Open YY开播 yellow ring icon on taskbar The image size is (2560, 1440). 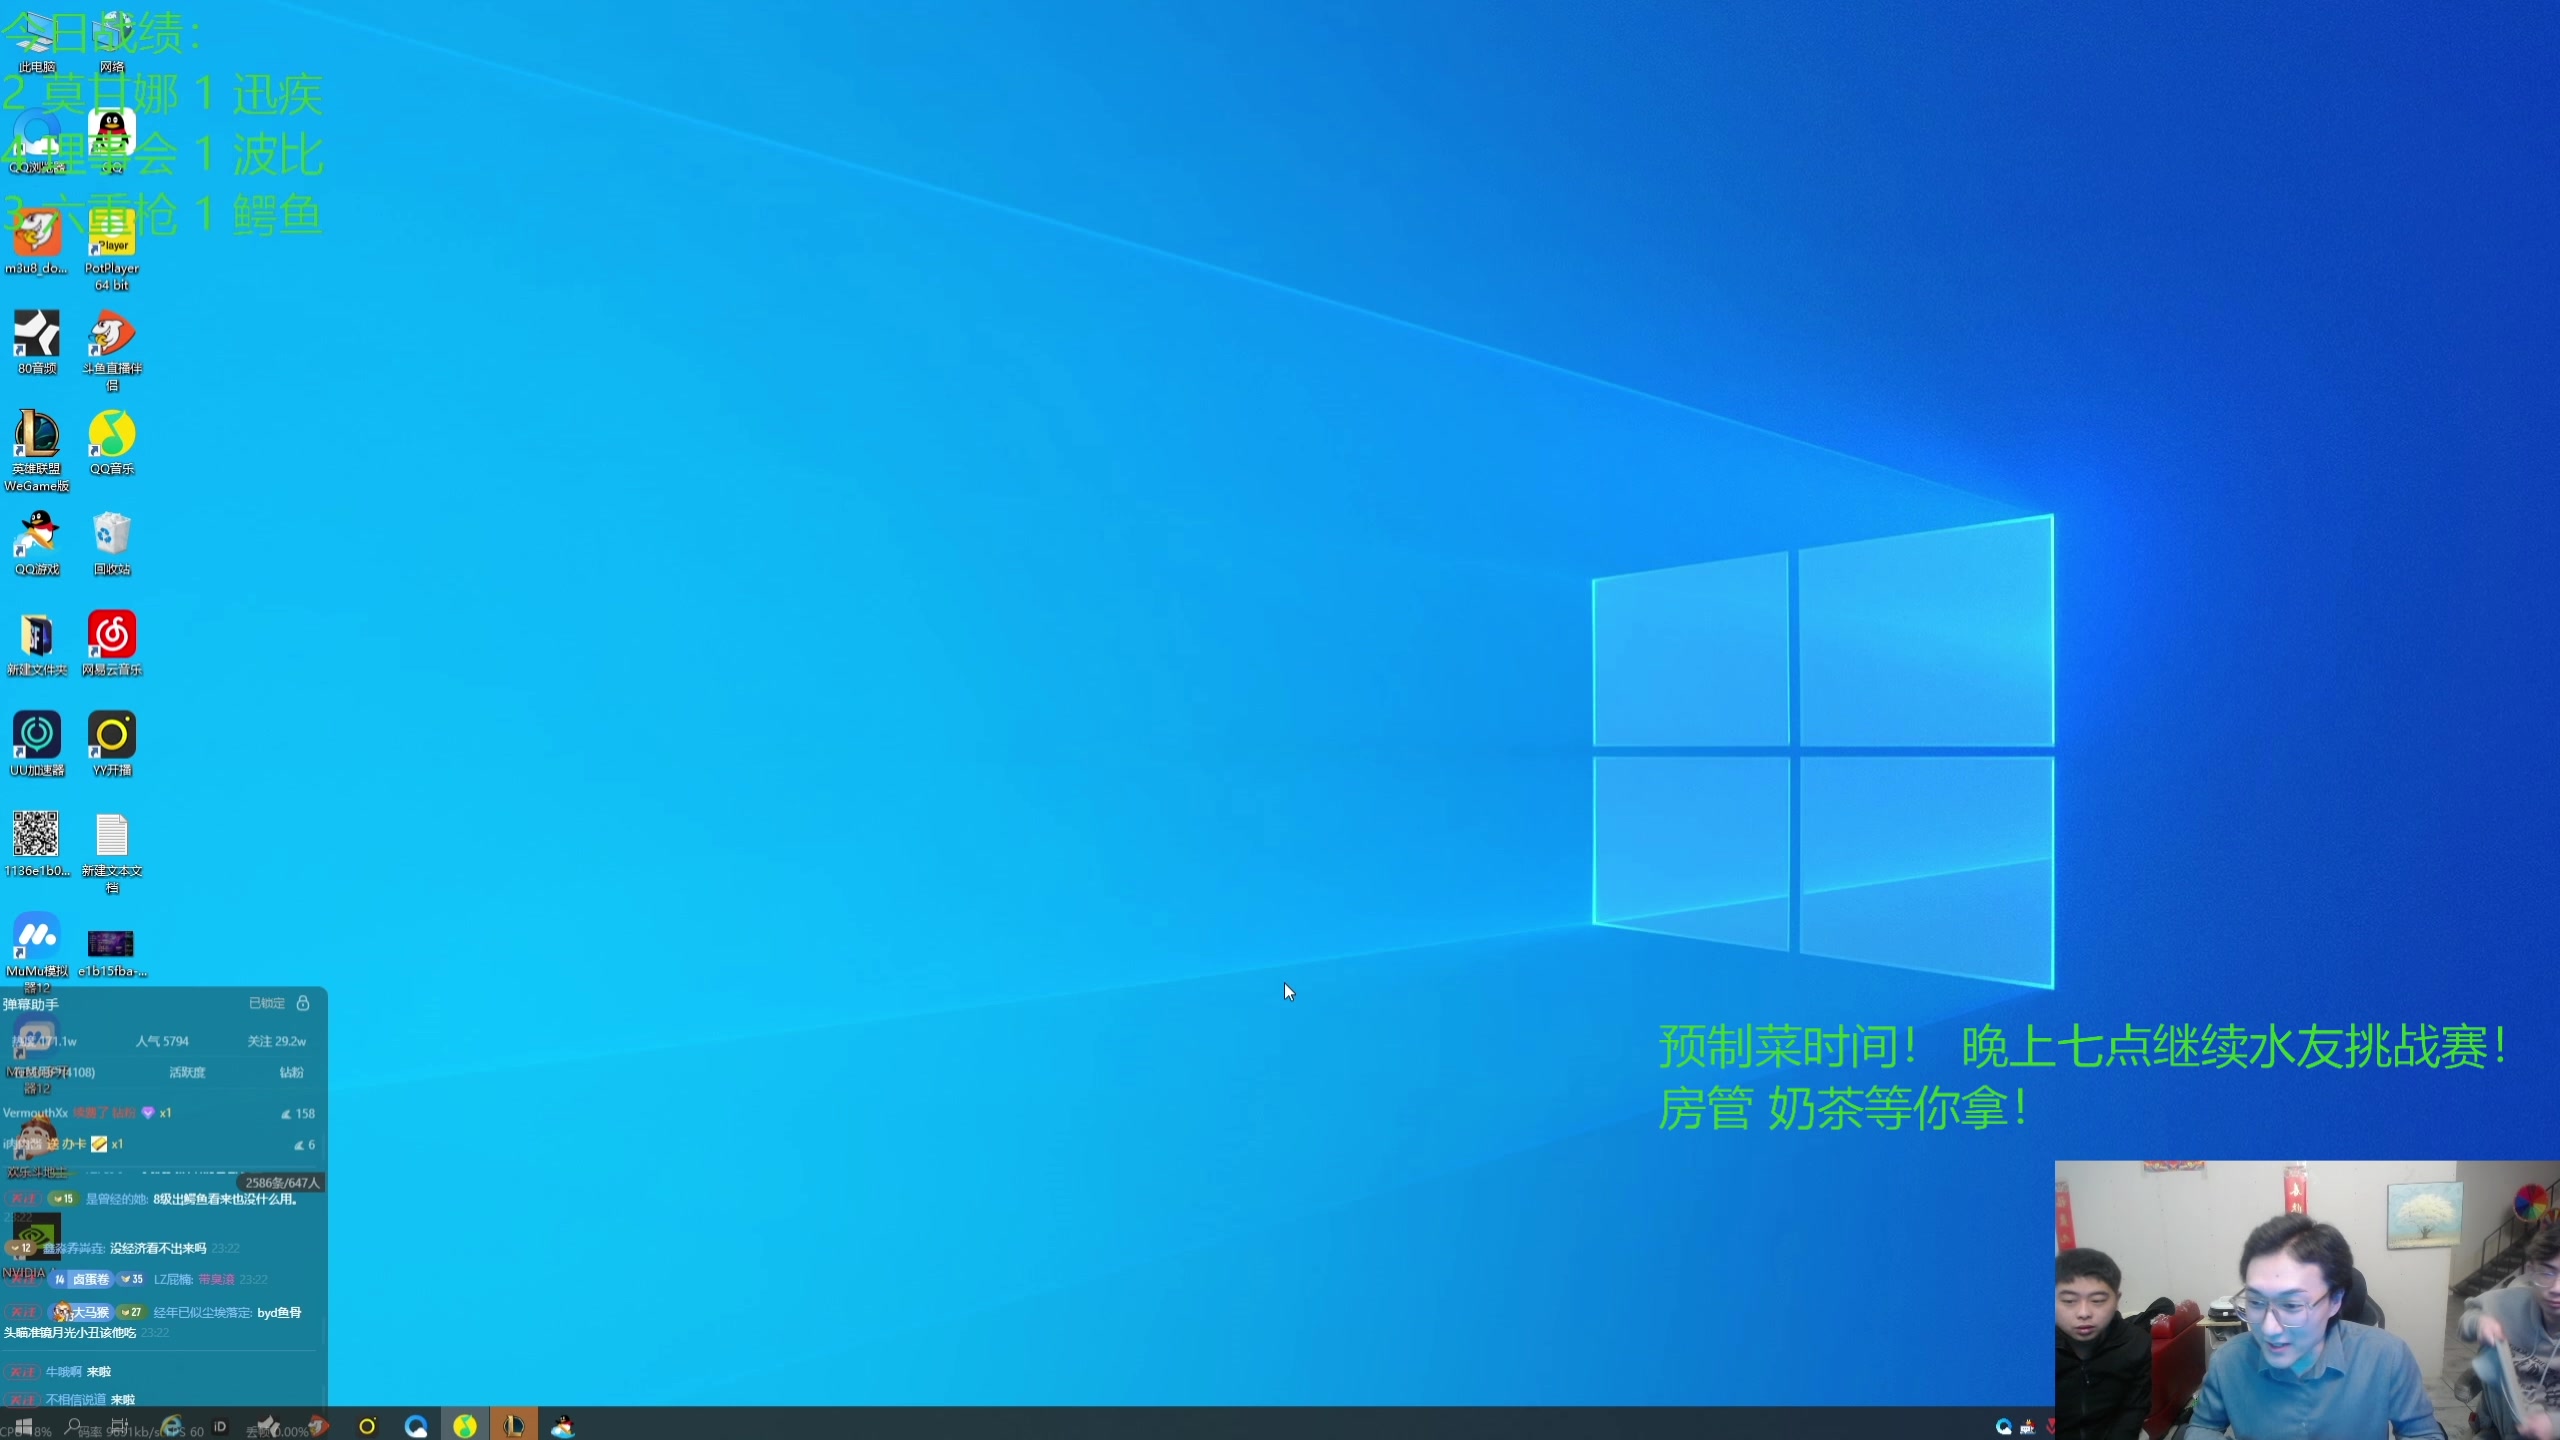coord(367,1426)
